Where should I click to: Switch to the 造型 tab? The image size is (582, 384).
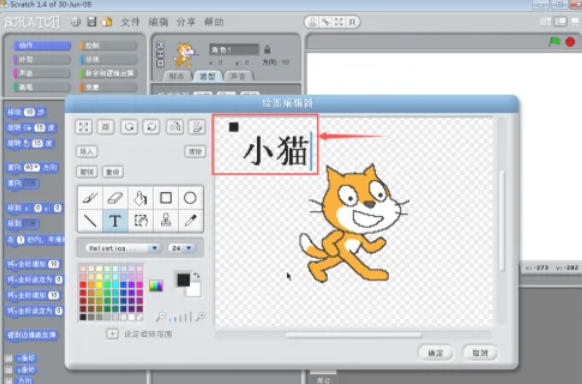207,76
